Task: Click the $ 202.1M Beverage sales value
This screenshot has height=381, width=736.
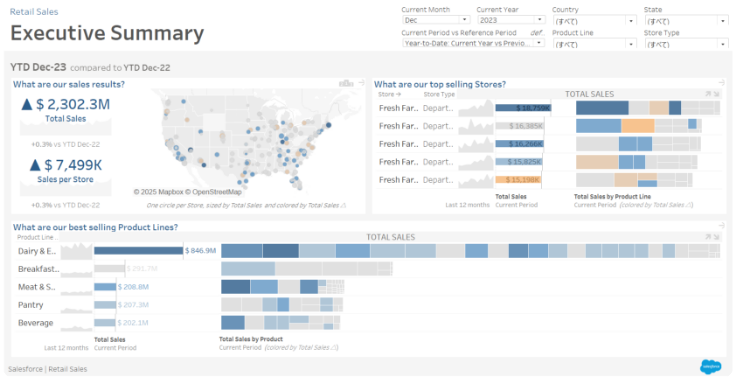Action: click(x=133, y=323)
